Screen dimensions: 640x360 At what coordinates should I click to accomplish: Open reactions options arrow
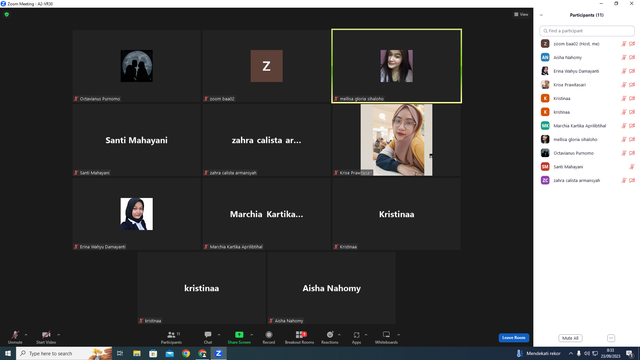pos(339,335)
